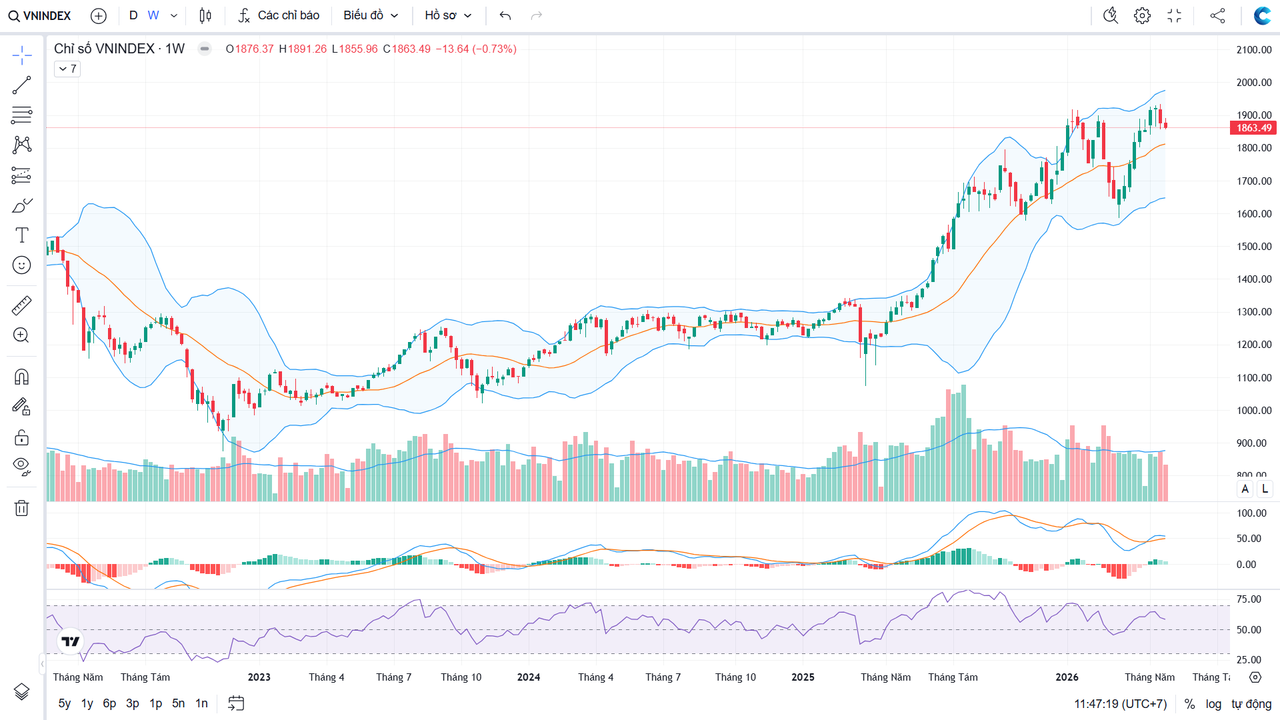
Task: Select the 5n time range
Action: pyautogui.click(x=178, y=703)
